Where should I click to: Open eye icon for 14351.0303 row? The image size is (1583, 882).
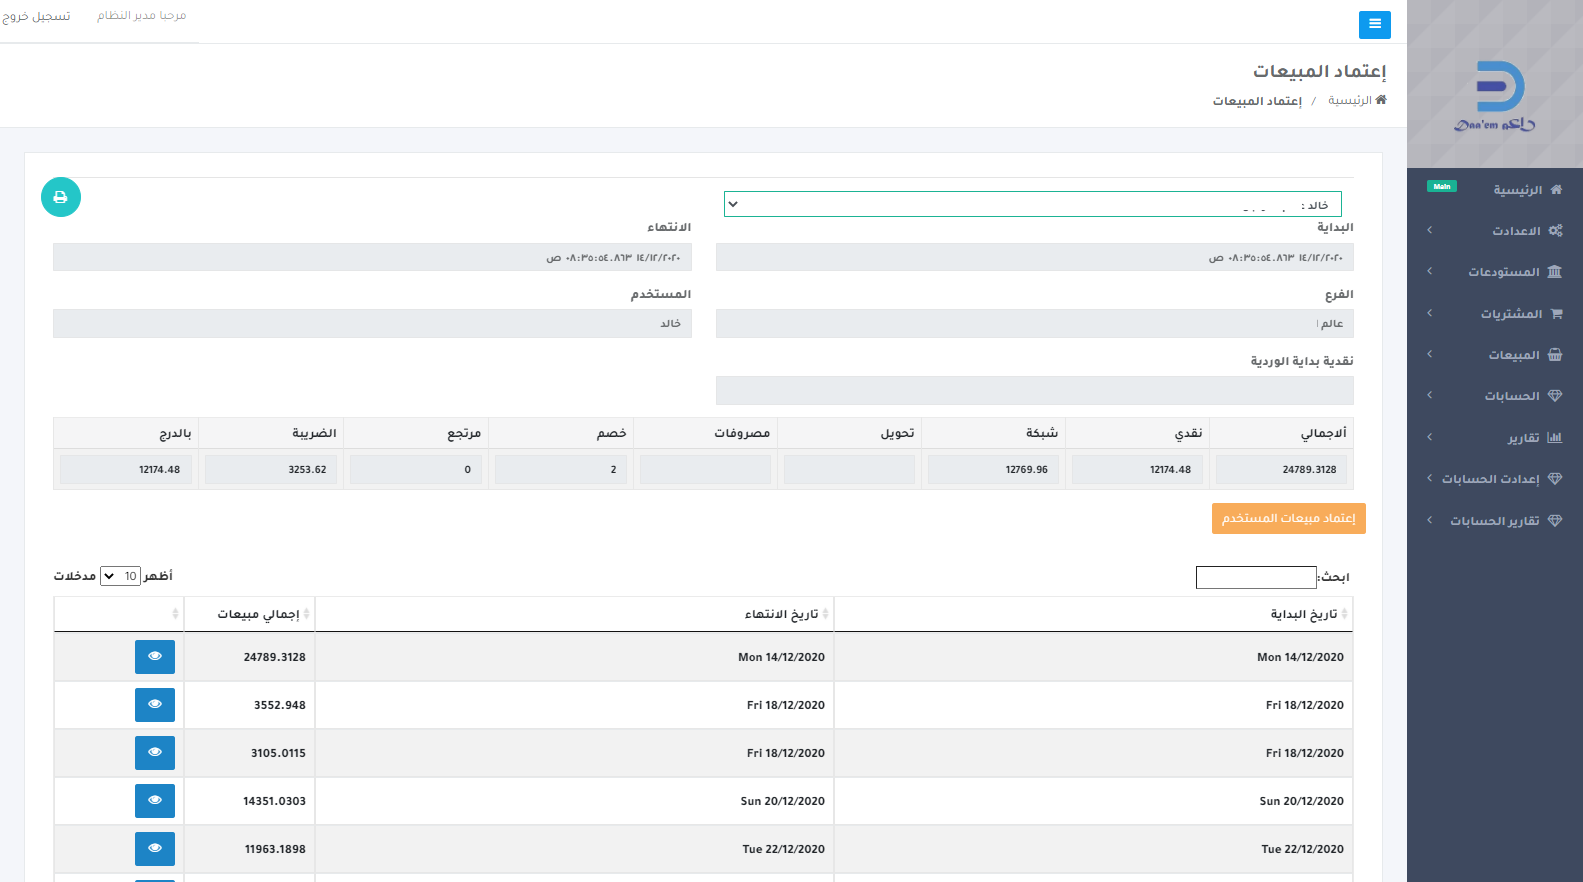(155, 801)
